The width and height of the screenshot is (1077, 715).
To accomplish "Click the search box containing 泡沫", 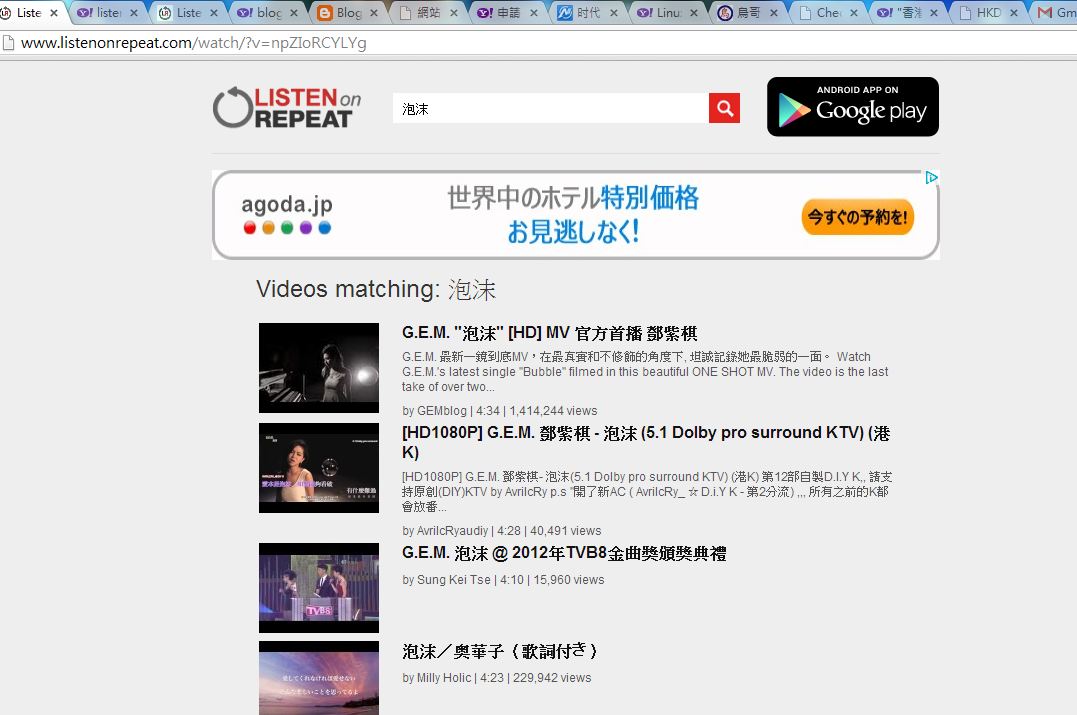I will pos(550,108).
